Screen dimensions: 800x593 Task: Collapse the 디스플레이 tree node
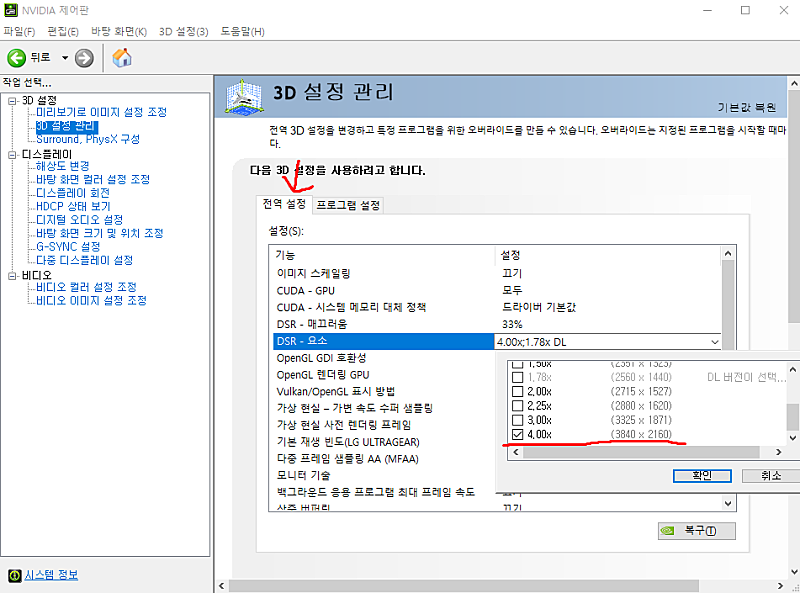pos(12,155)
